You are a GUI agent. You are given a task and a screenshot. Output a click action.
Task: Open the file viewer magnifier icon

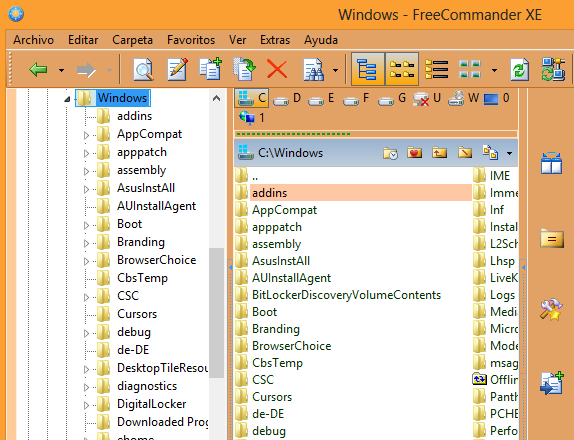click(143, 69)
